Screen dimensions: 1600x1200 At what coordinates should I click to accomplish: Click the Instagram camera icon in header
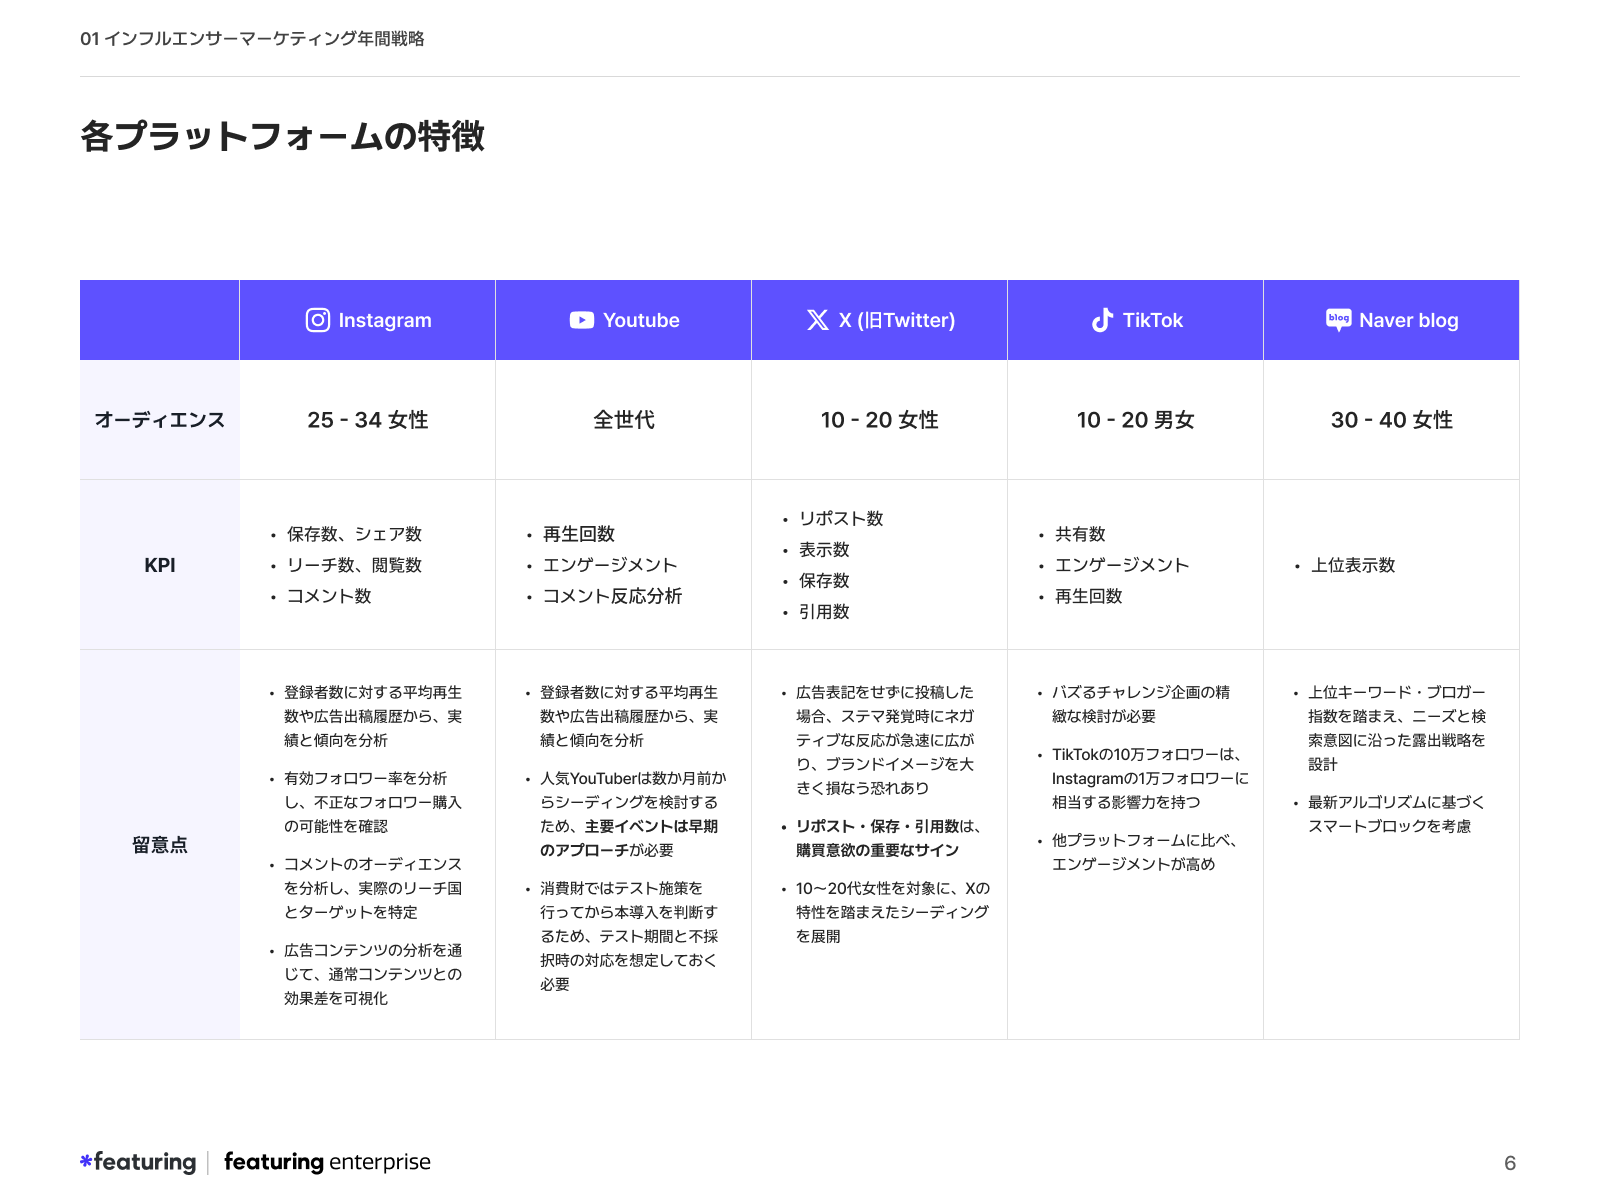(x=317, y=320)
